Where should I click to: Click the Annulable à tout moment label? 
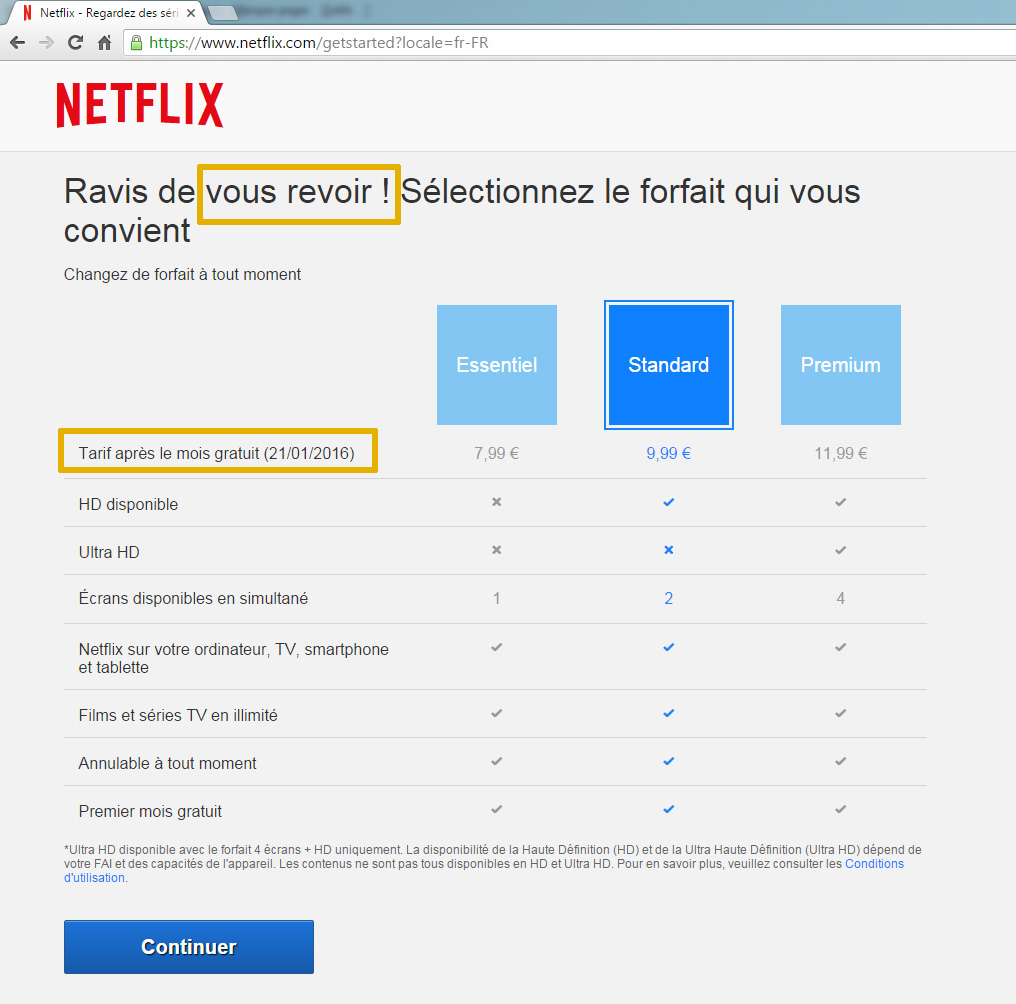pyautogui.click(x=167, y=764)
